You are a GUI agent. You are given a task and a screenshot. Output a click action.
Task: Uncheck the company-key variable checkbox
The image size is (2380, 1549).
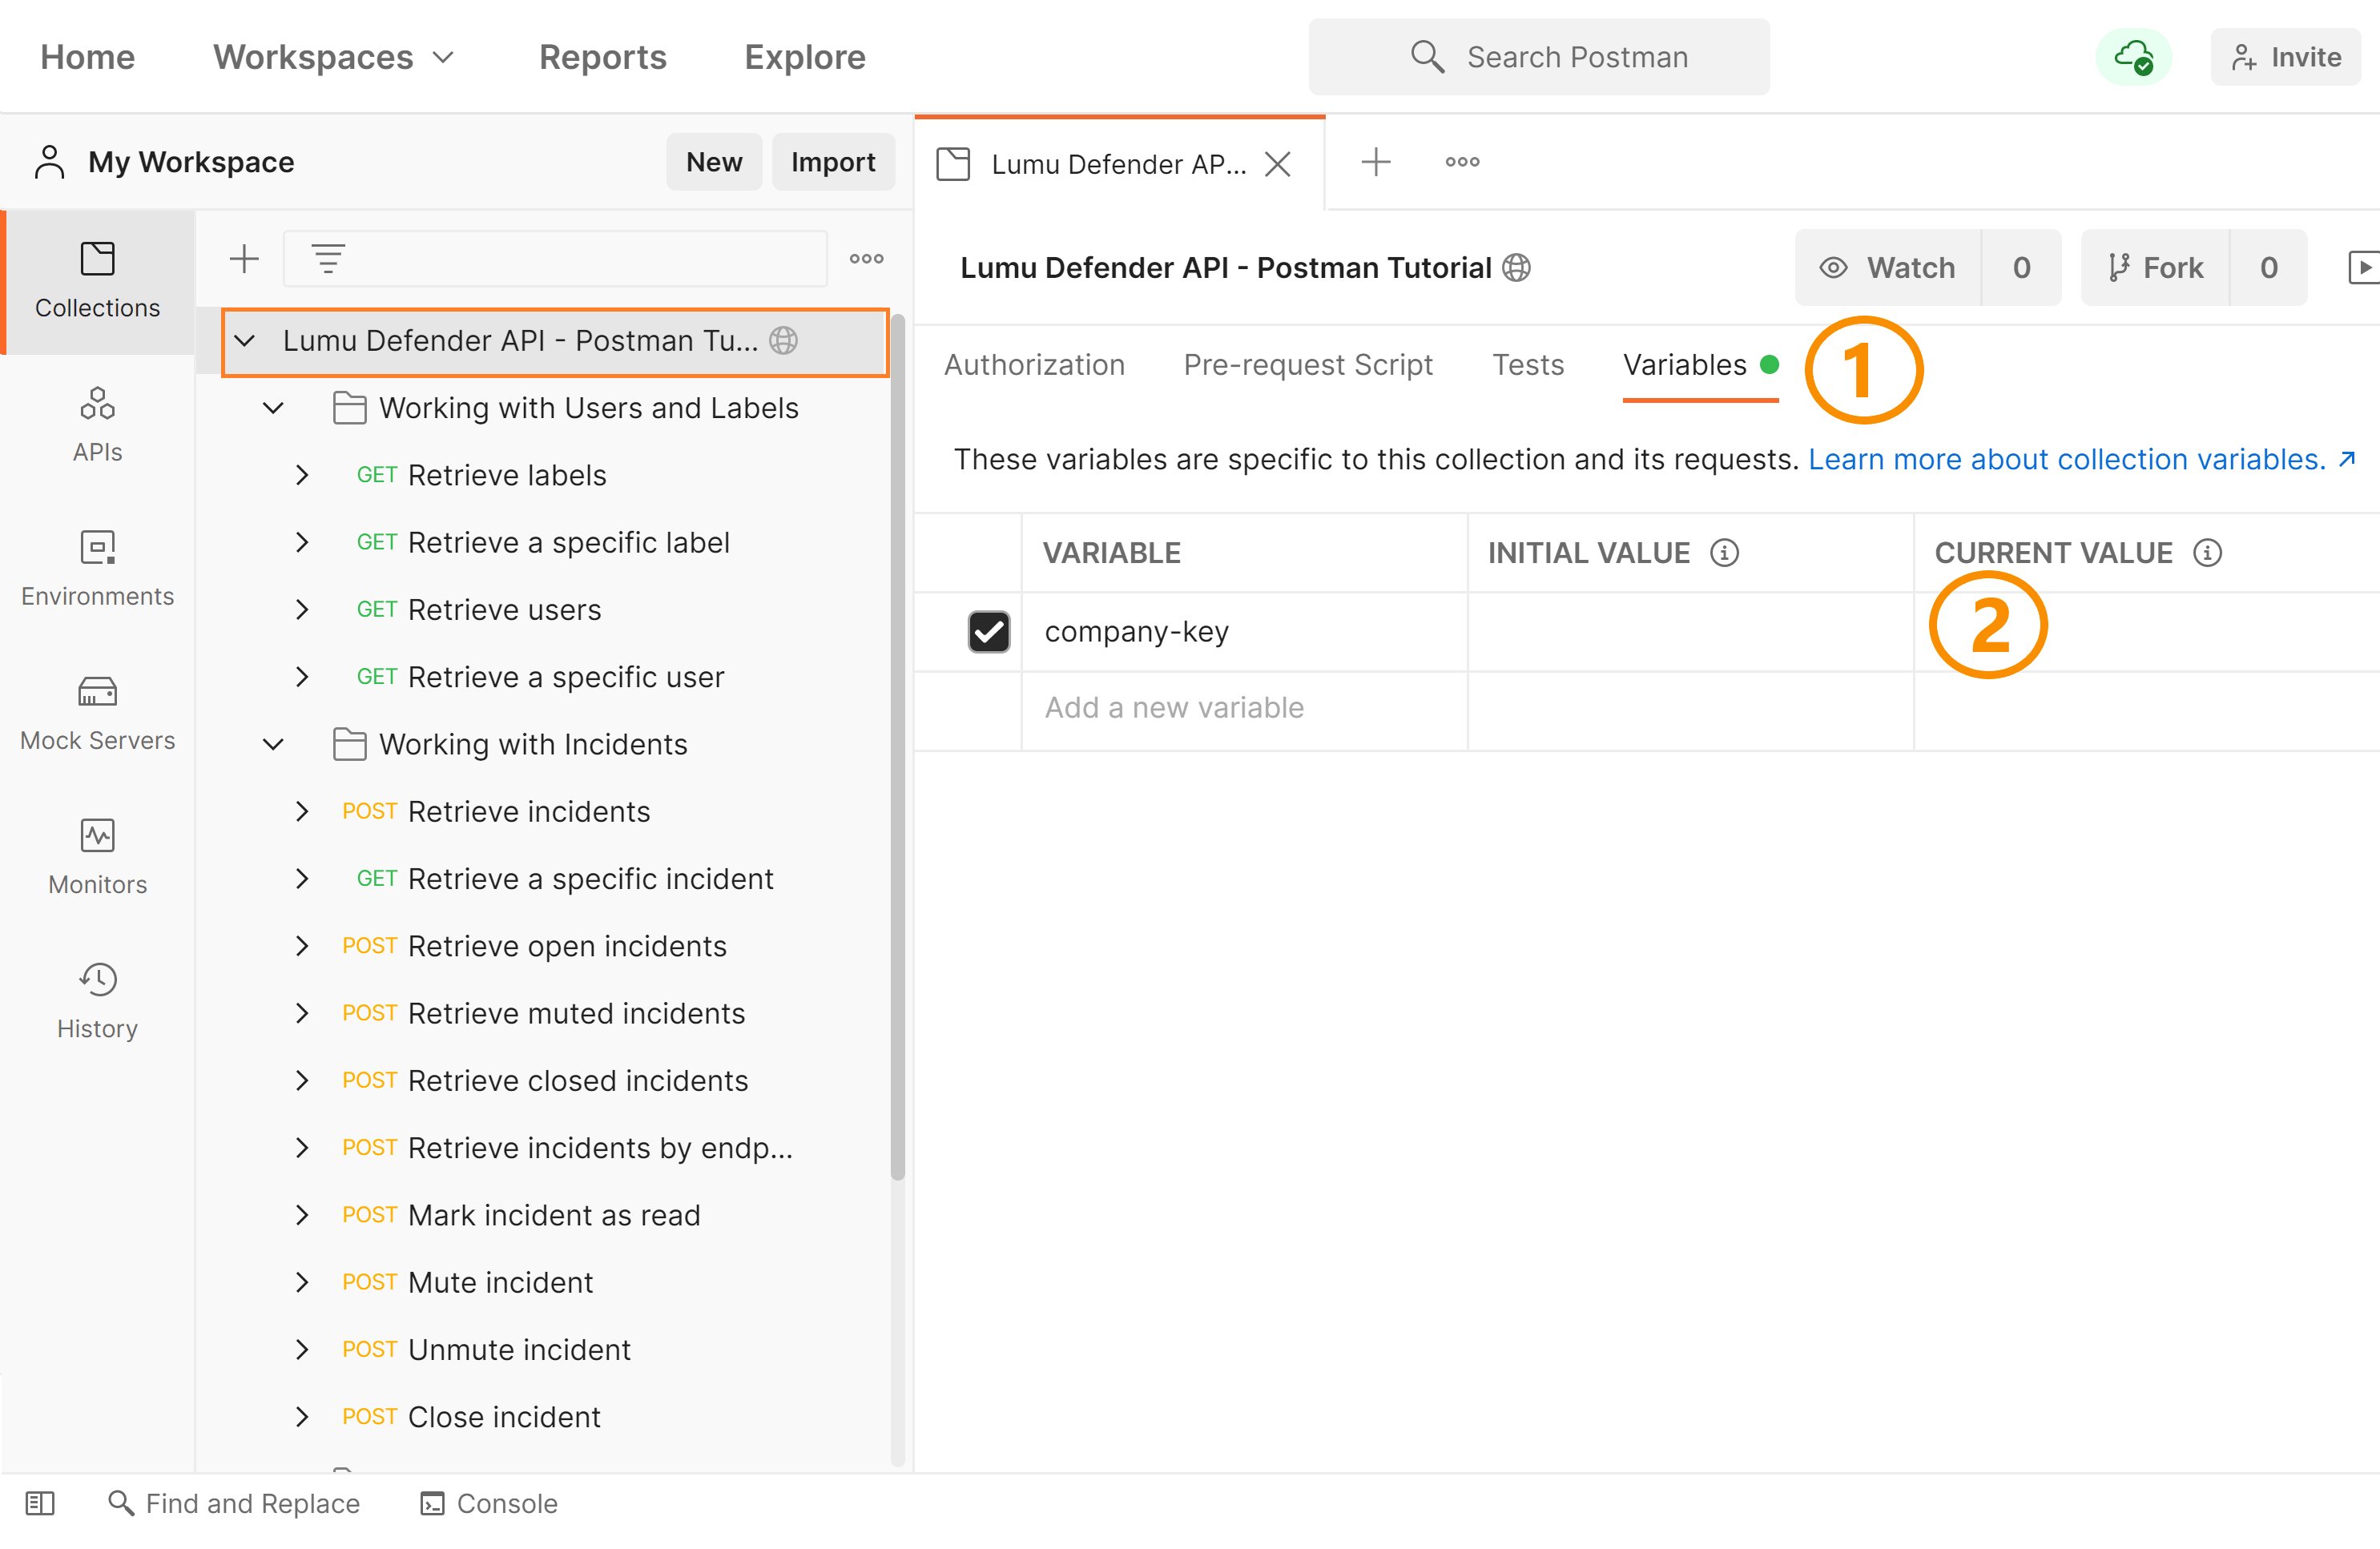(988, 632)
